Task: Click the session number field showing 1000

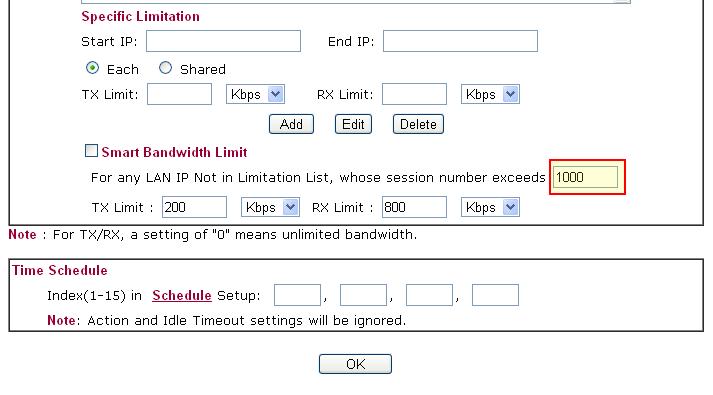Action: click(x=585, y=177)
